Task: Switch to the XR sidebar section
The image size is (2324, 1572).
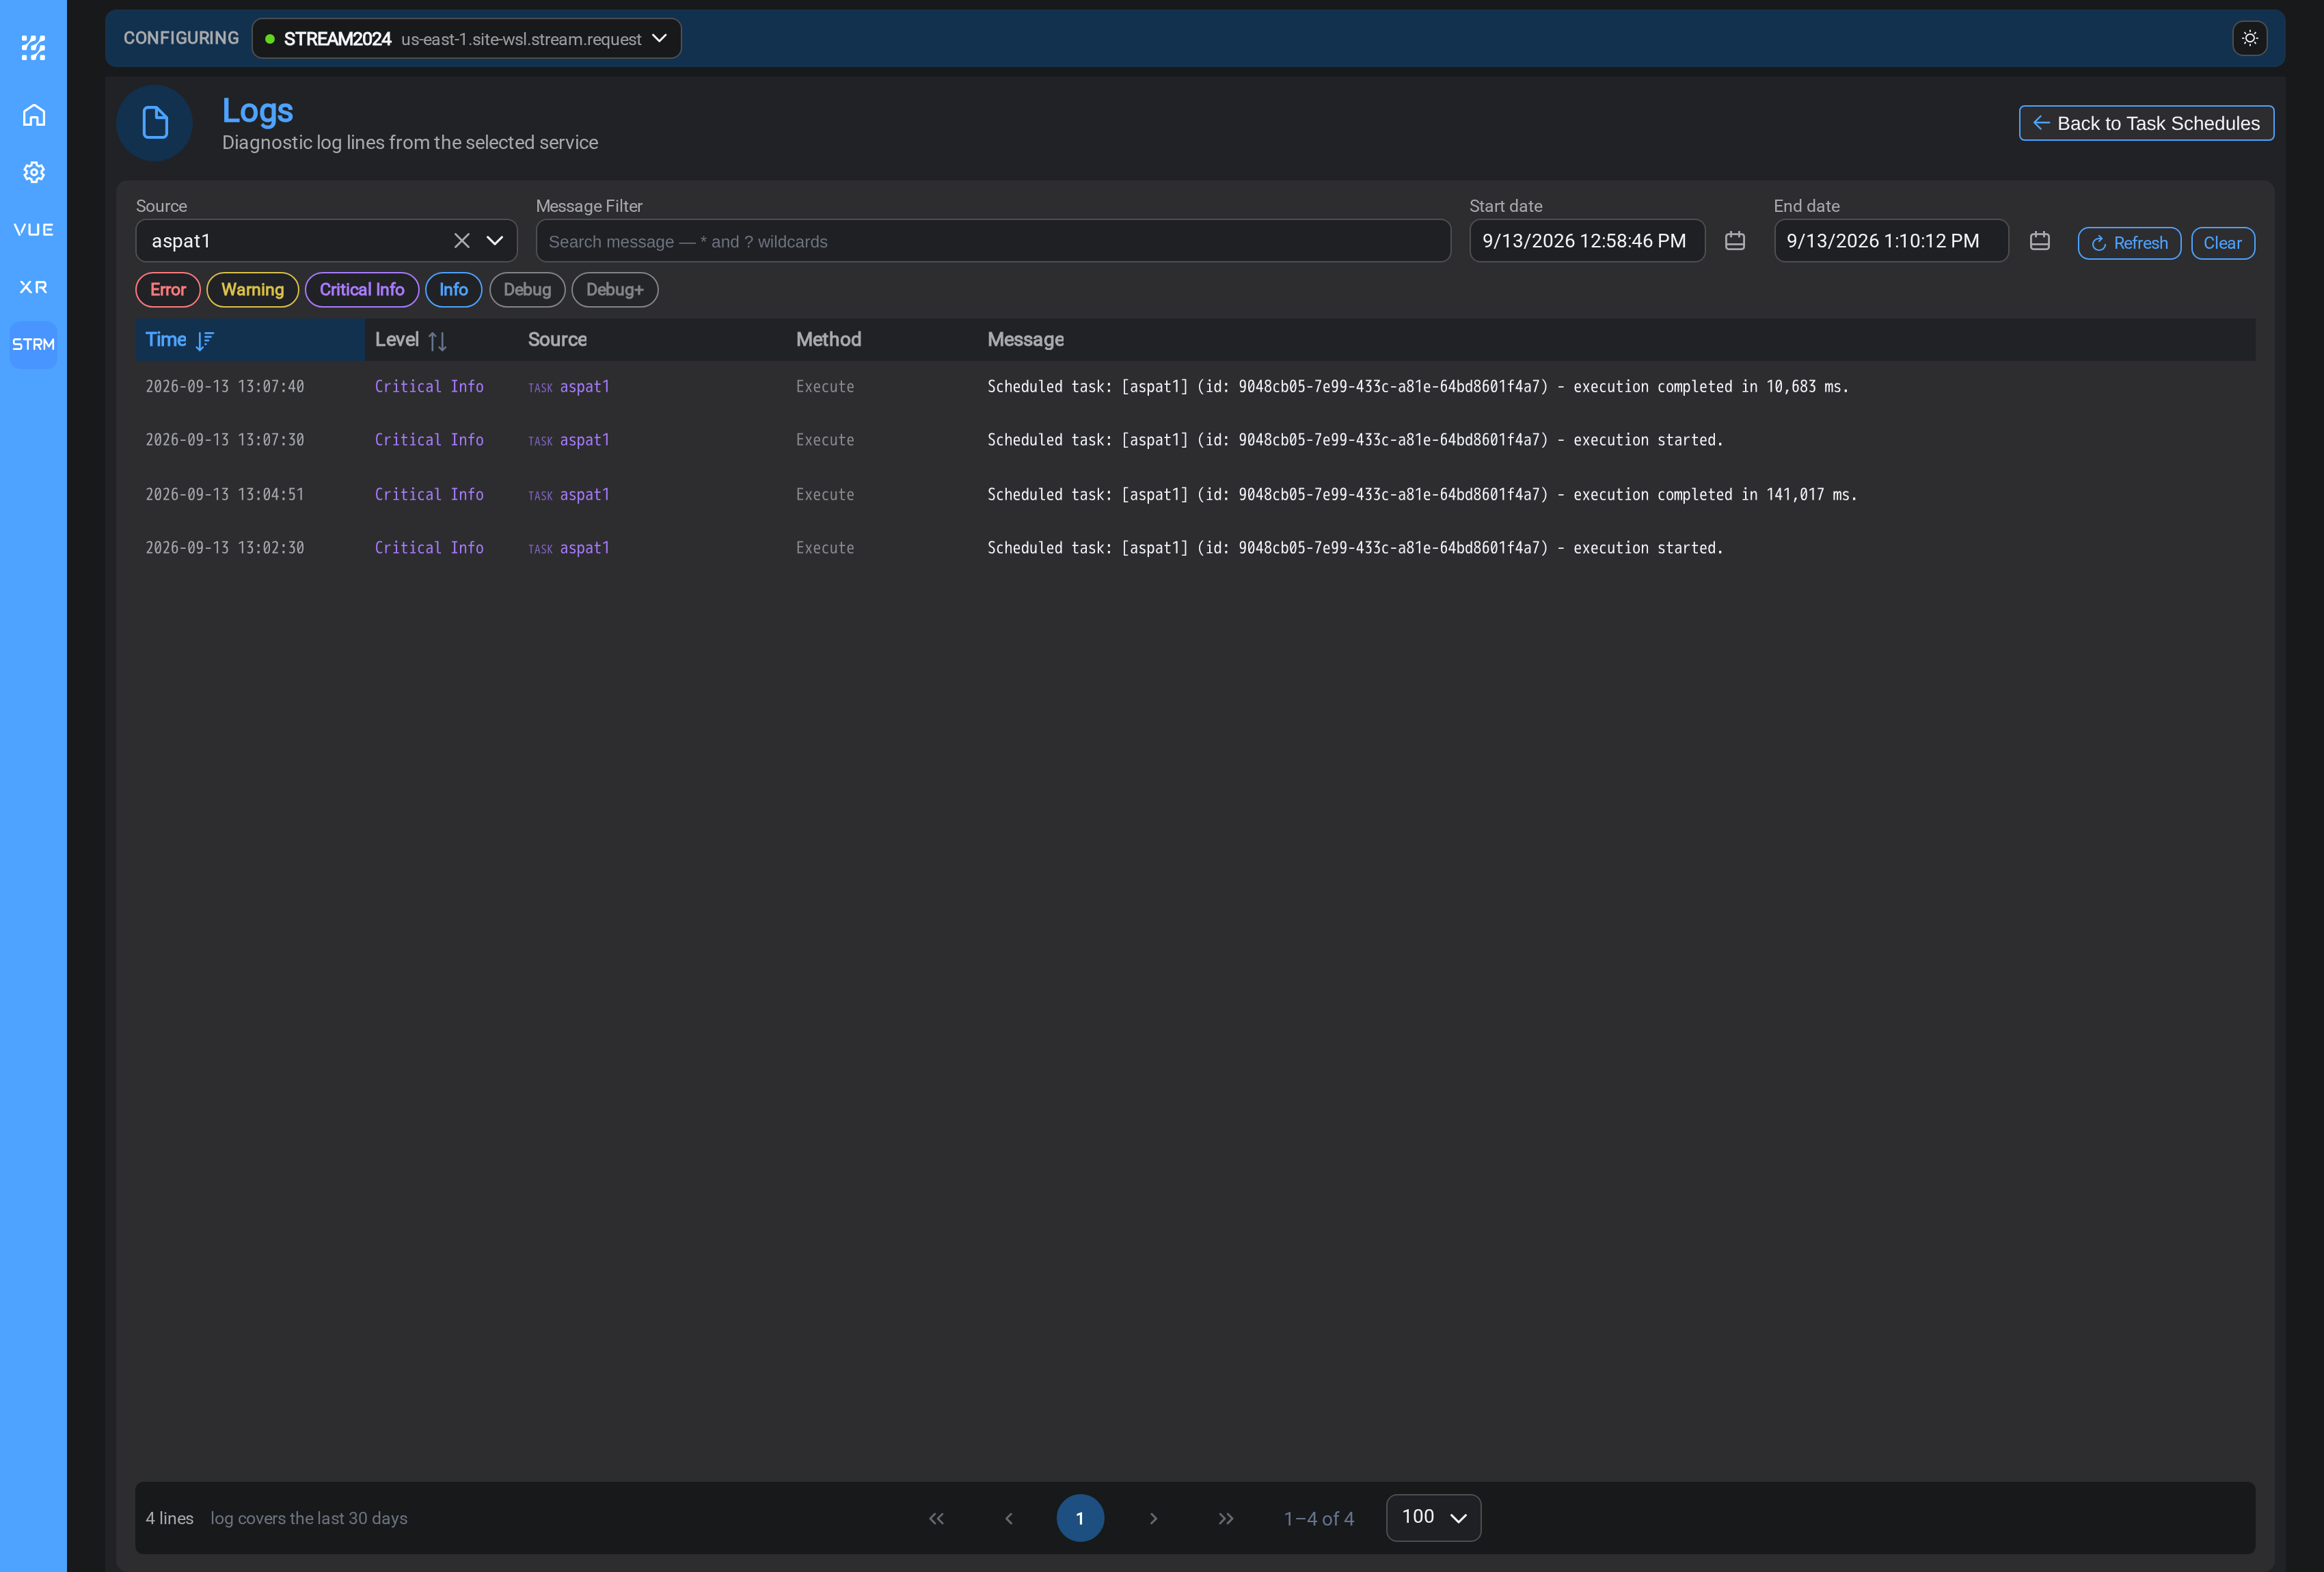Action: point(33,287)
